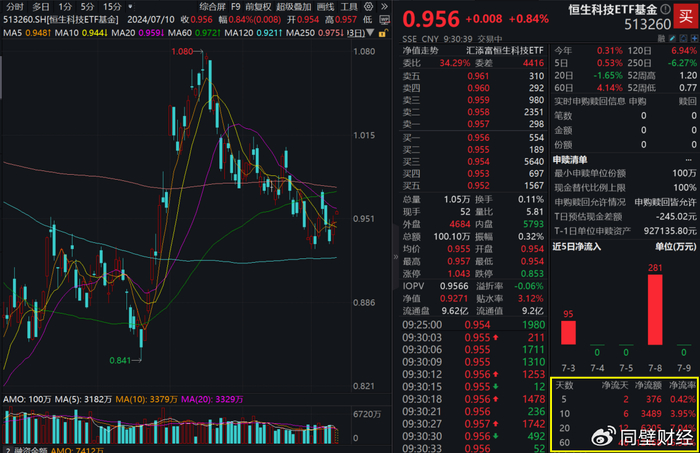This screenshot has height=453, width=700.
Task: Click 买一 price 0.956 row
Action: [x=473, y=138]
